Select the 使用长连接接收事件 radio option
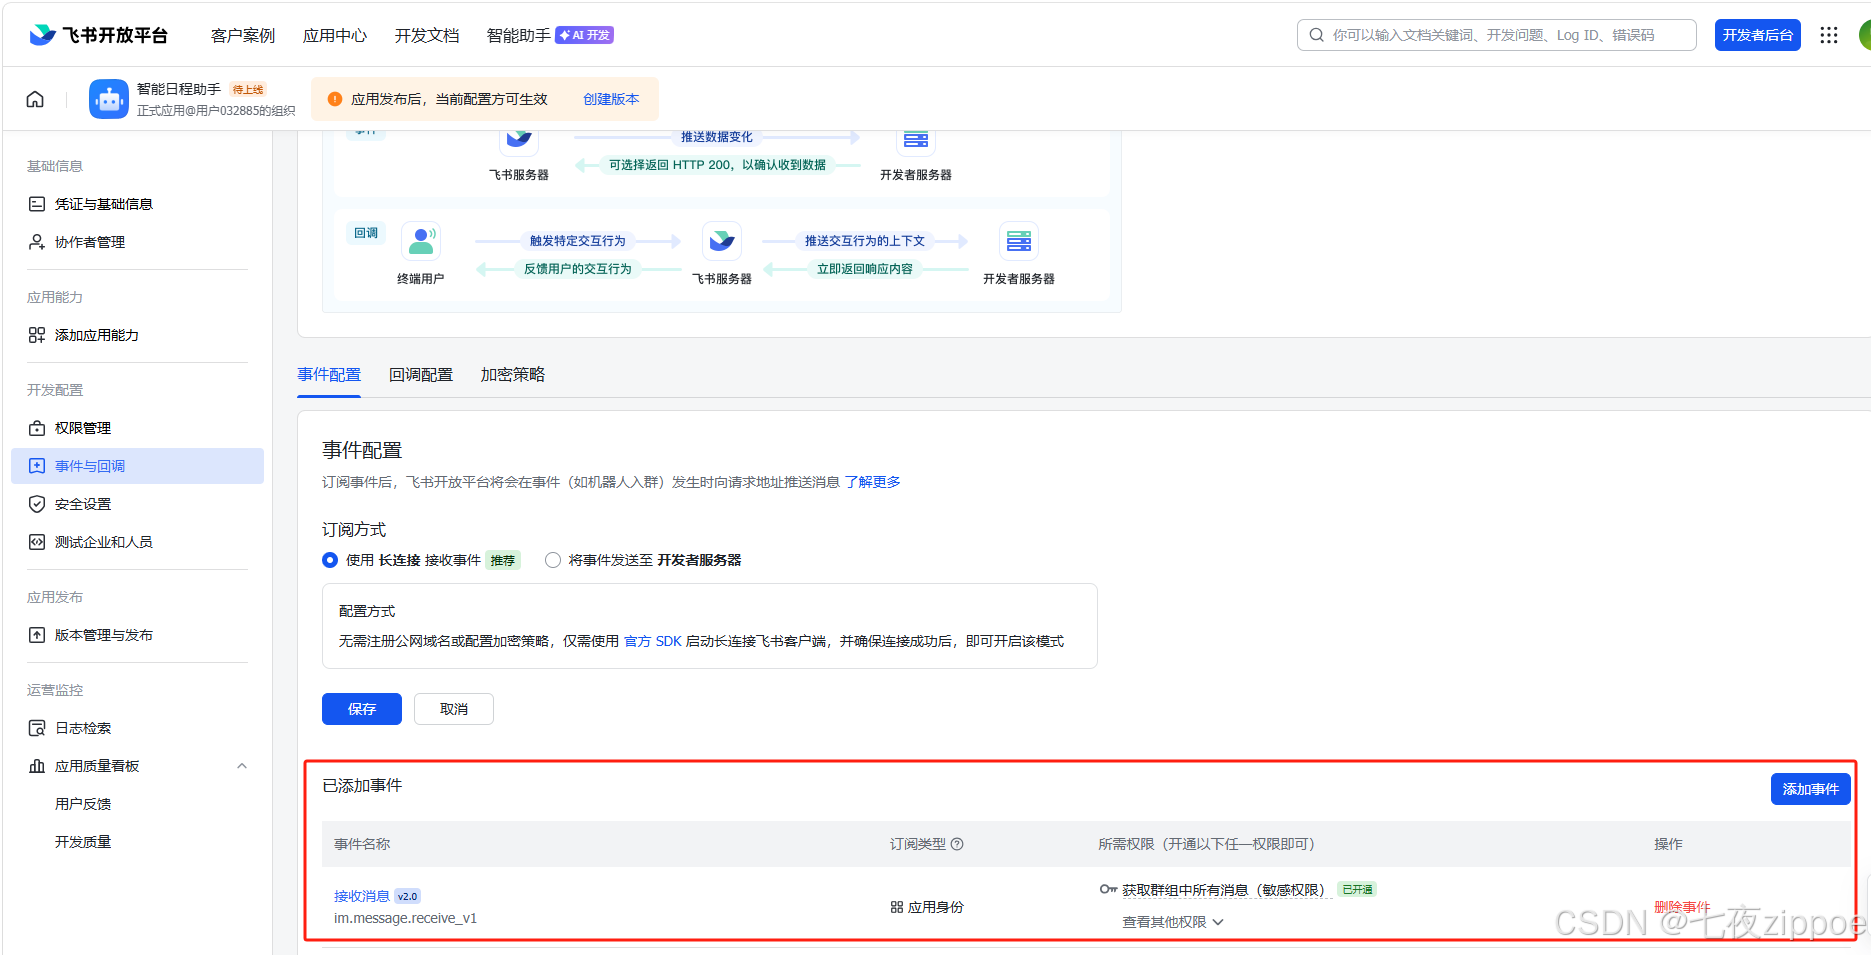This screenshot has height=955, width=1871. [x=330, y=560]
